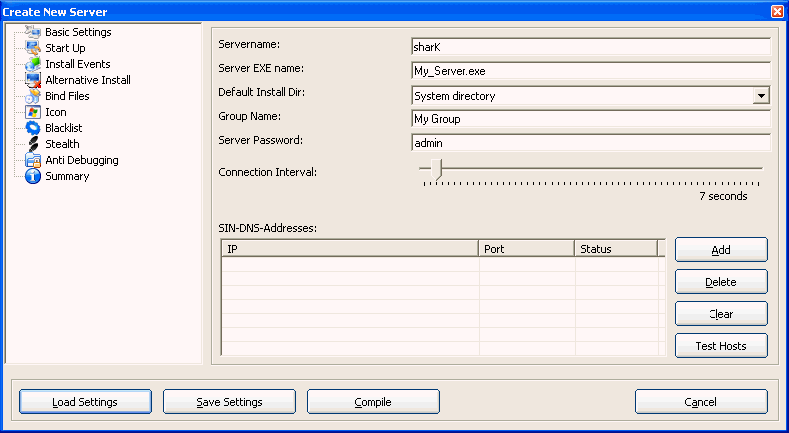Select the Basic Settings icon in tree
The image size is (789, 433).
32,32
